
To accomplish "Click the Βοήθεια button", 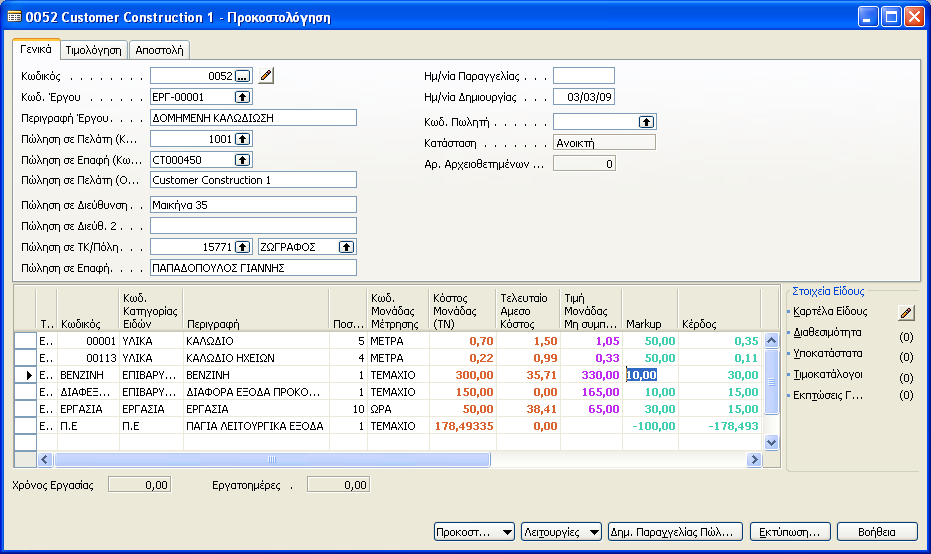I will (877, 532).
